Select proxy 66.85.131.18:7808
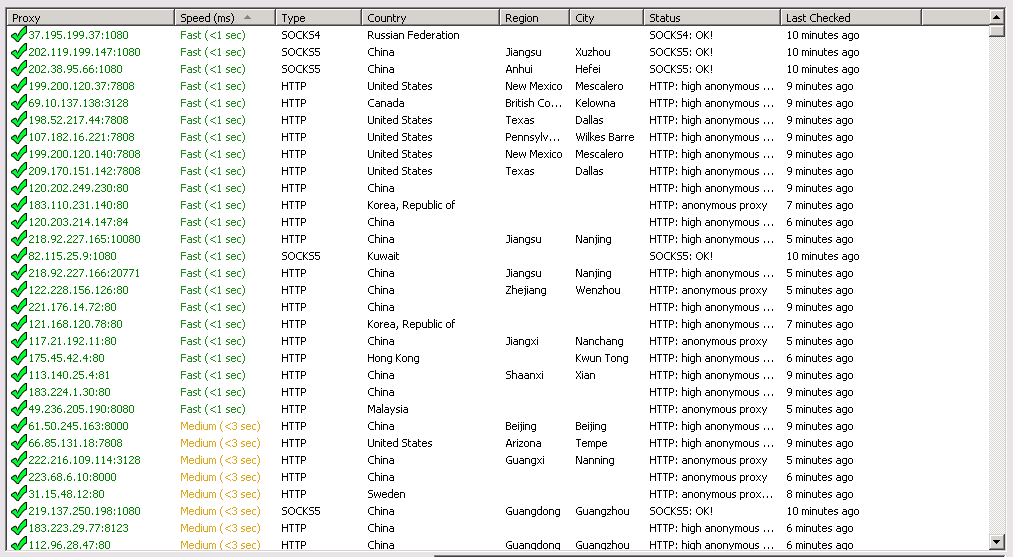The image size is (1013, 557). [x=76, y=443]
